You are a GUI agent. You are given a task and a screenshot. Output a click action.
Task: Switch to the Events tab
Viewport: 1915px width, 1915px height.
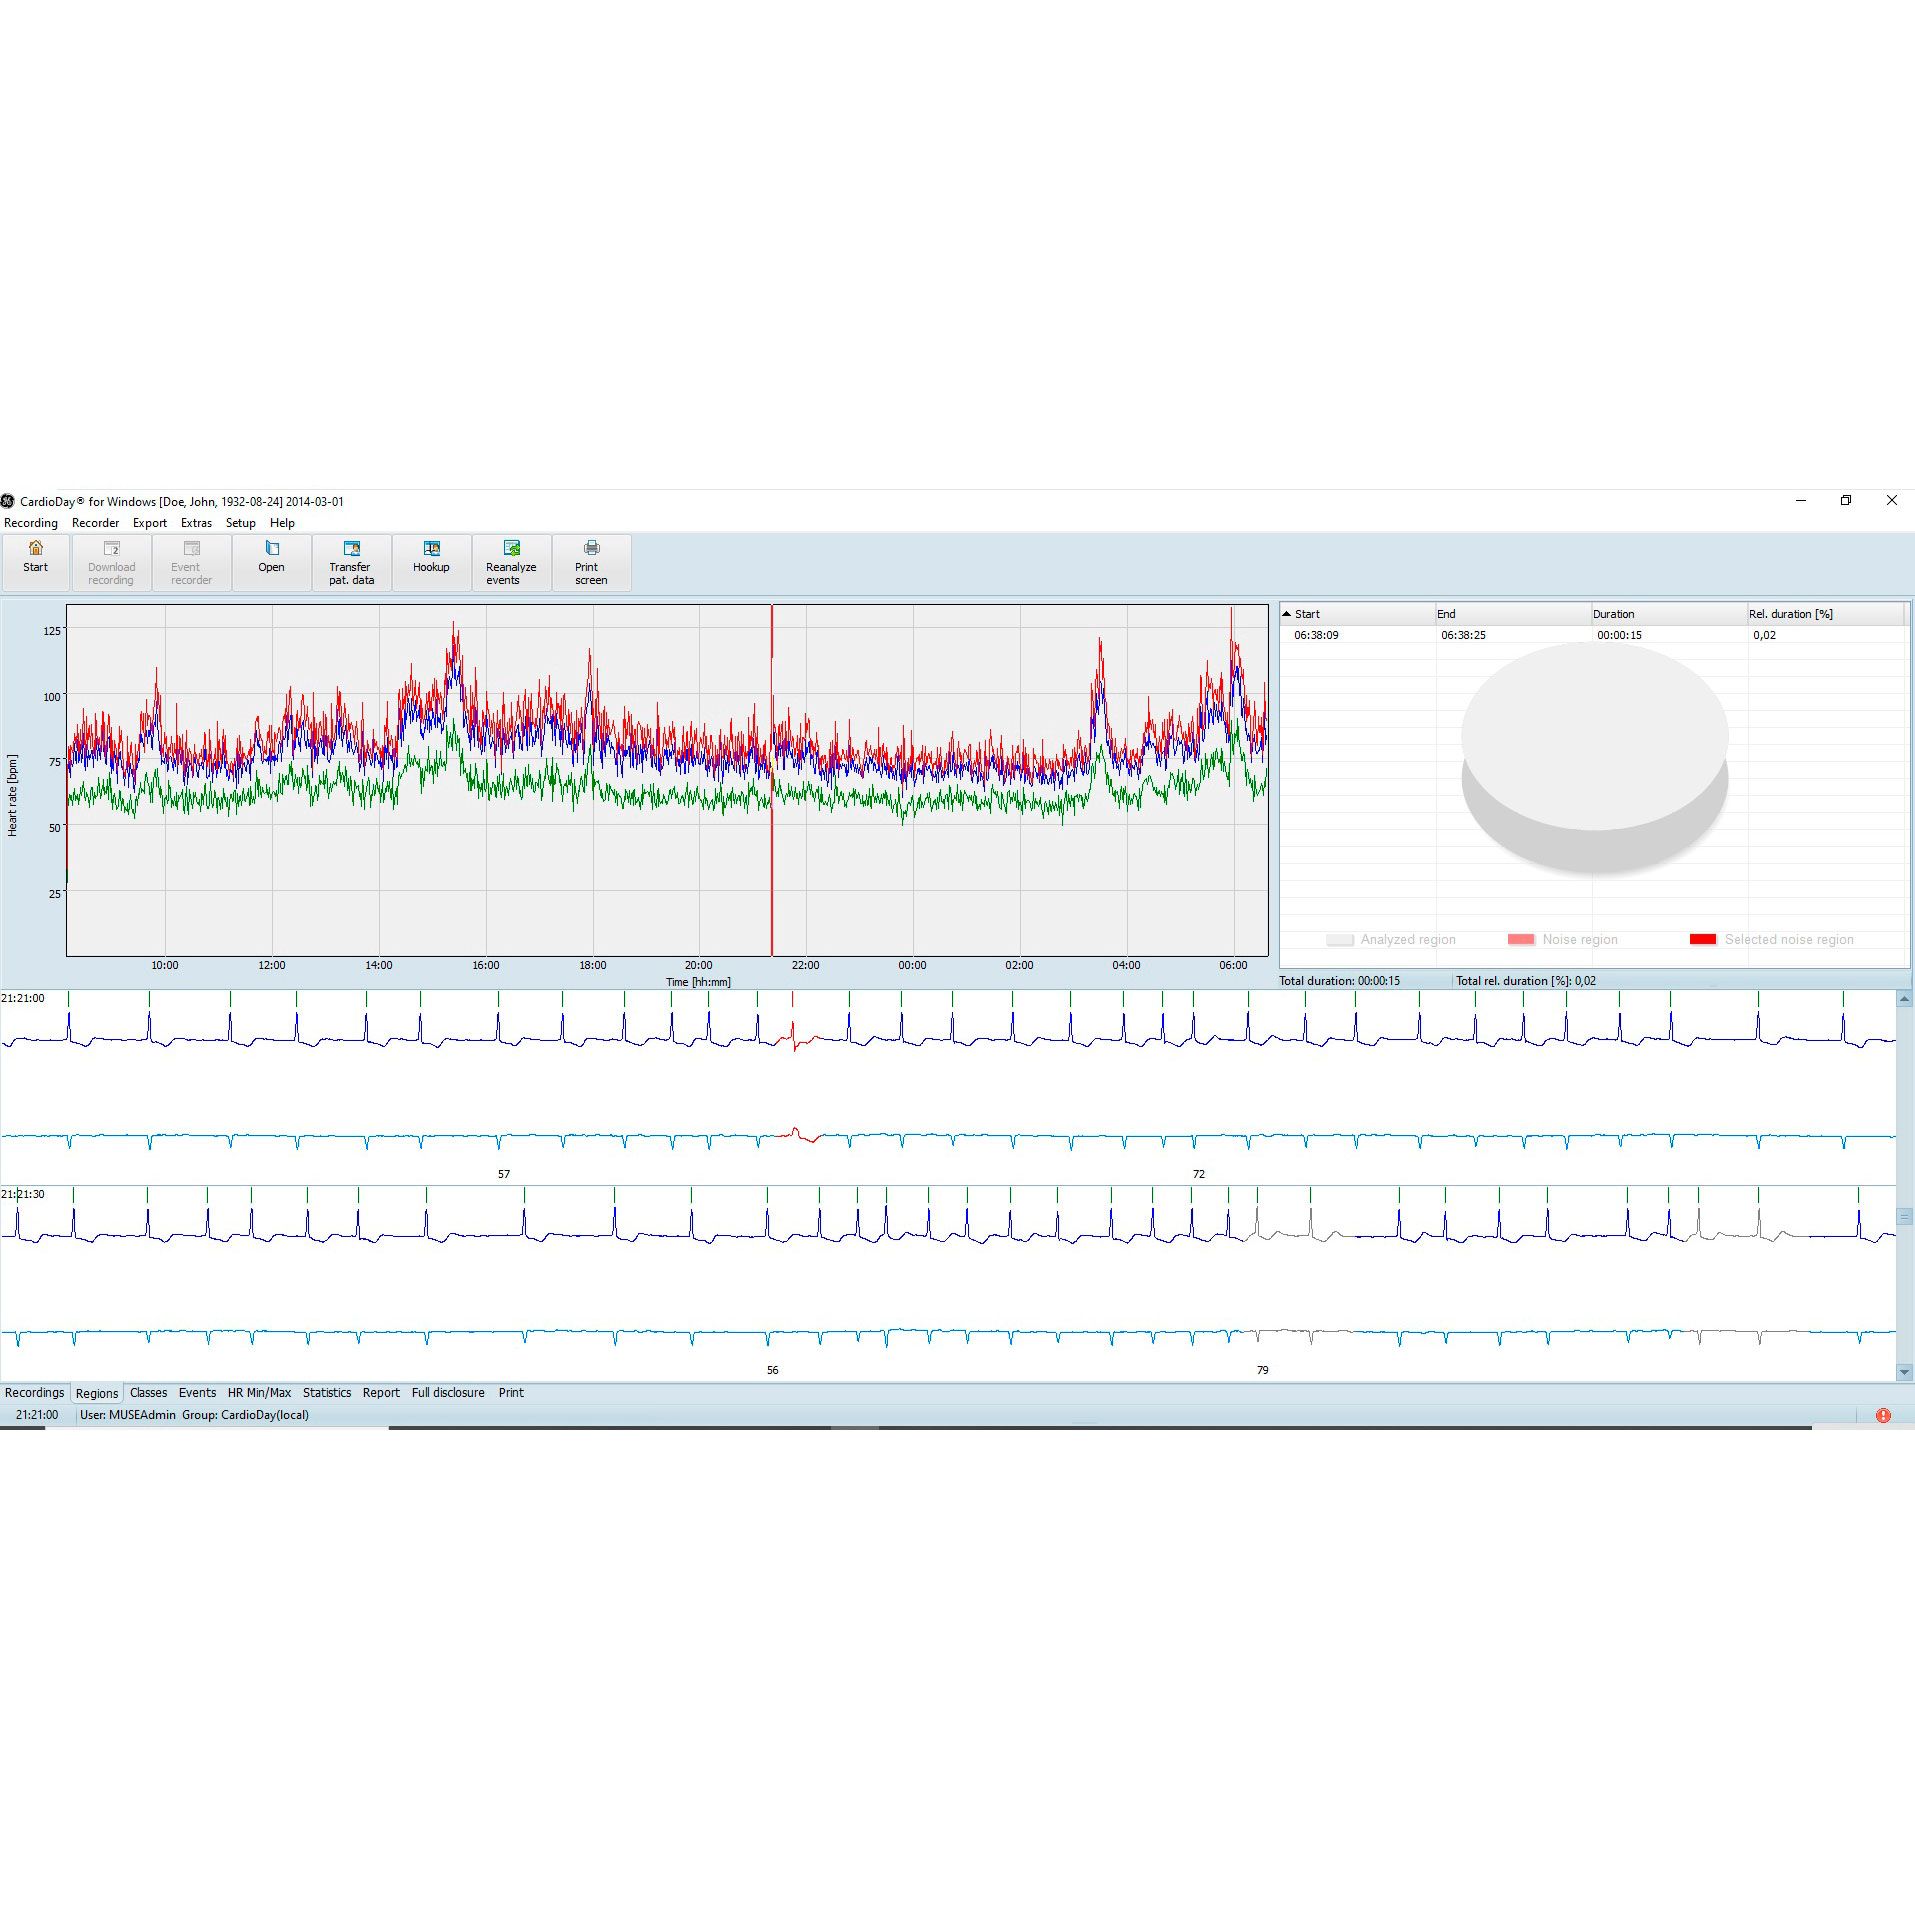[197, 1393]
